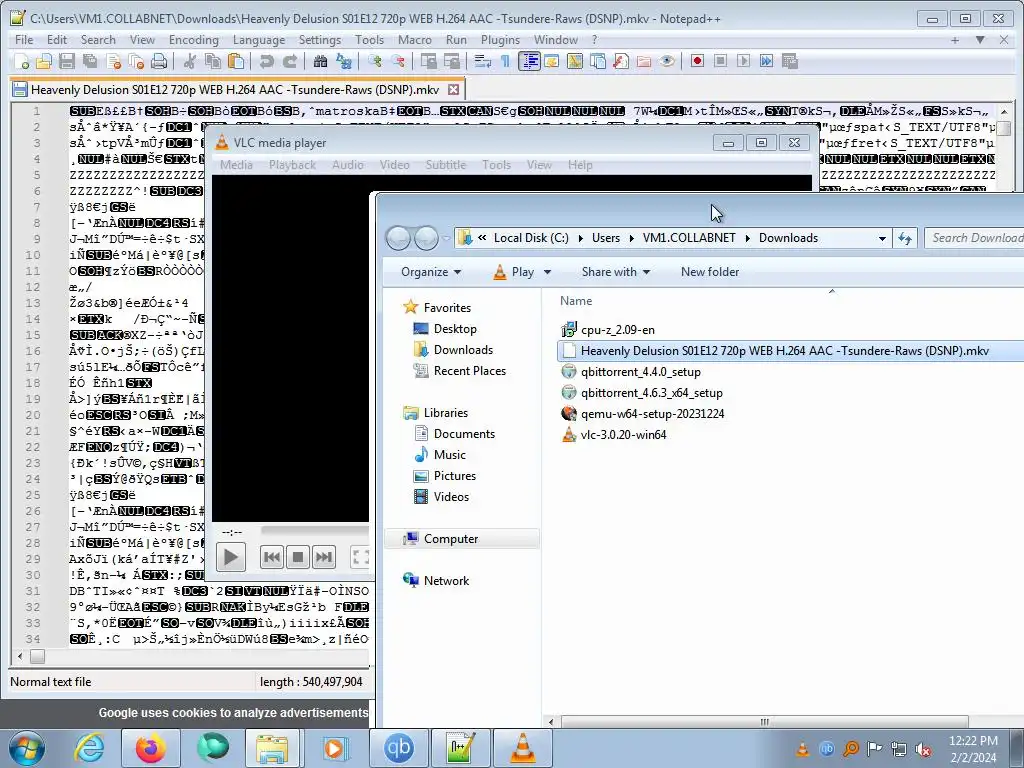Click the Explorer horizontal scrollbar

764,722
